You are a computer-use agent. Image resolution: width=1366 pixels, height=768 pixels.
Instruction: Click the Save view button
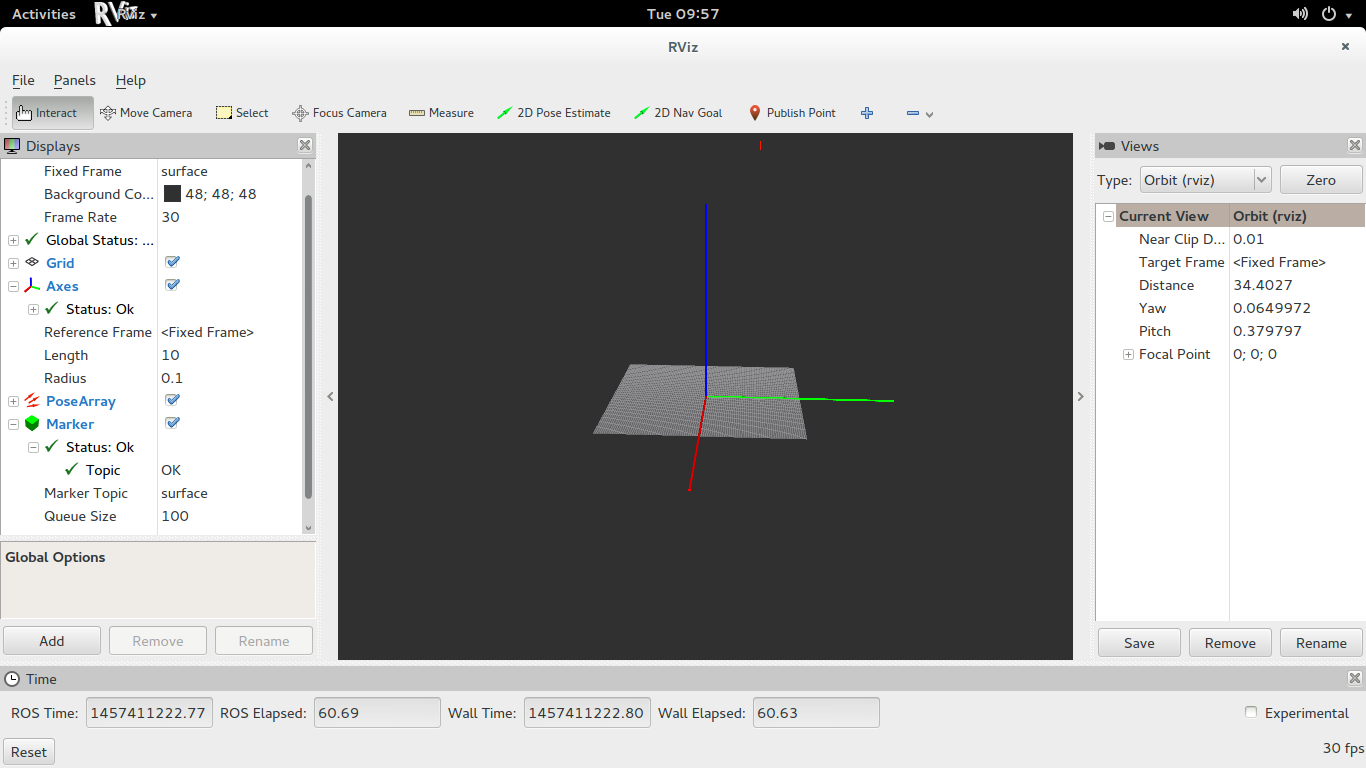coord(1139,643)
